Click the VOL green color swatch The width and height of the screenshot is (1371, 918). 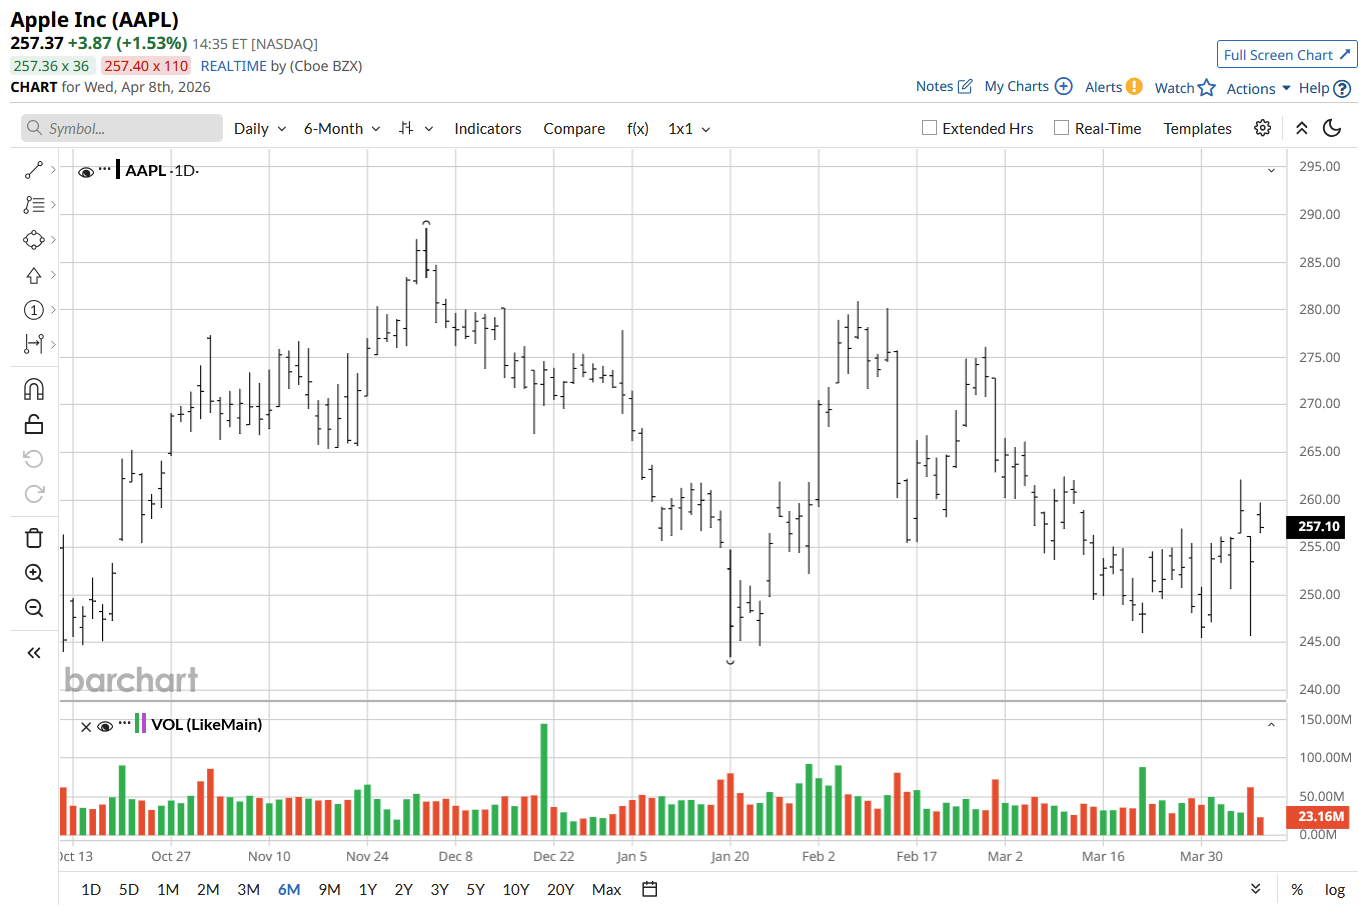coord(137,723)
